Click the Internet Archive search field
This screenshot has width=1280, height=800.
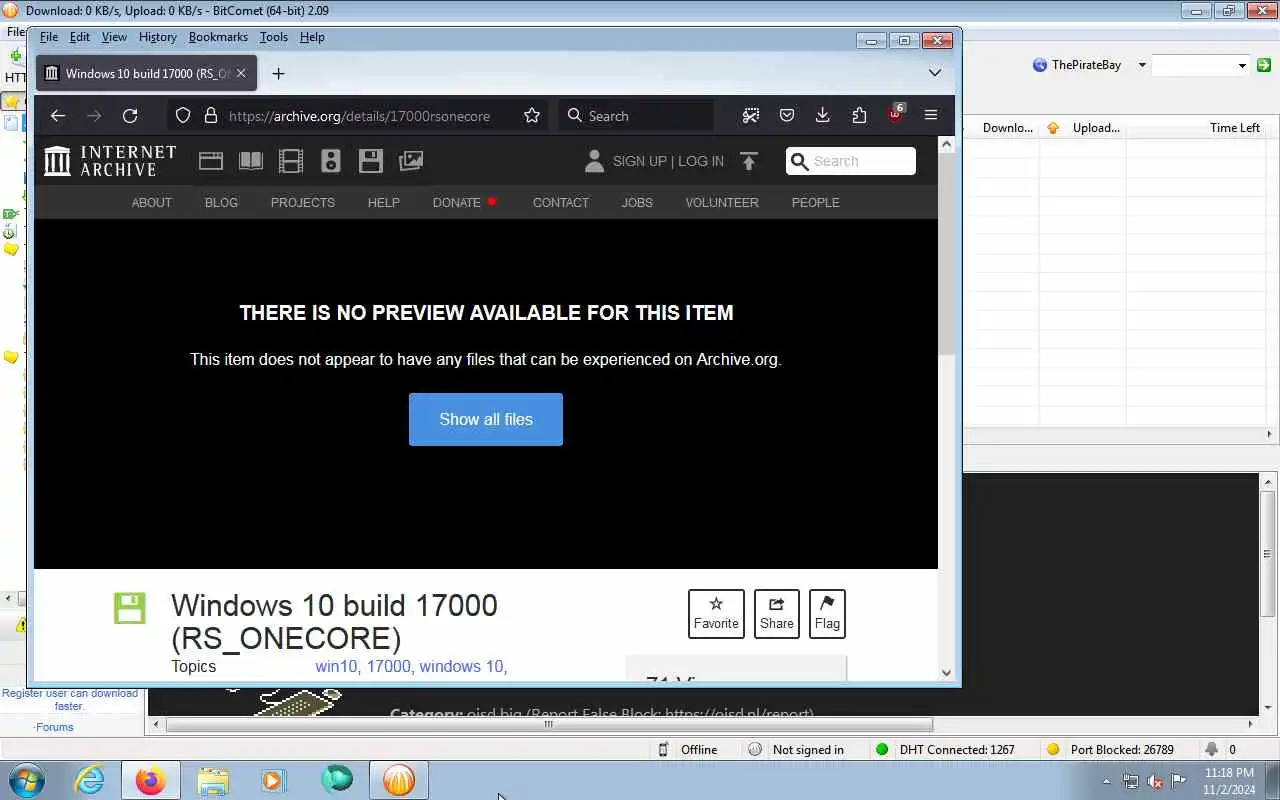point(851,161)
